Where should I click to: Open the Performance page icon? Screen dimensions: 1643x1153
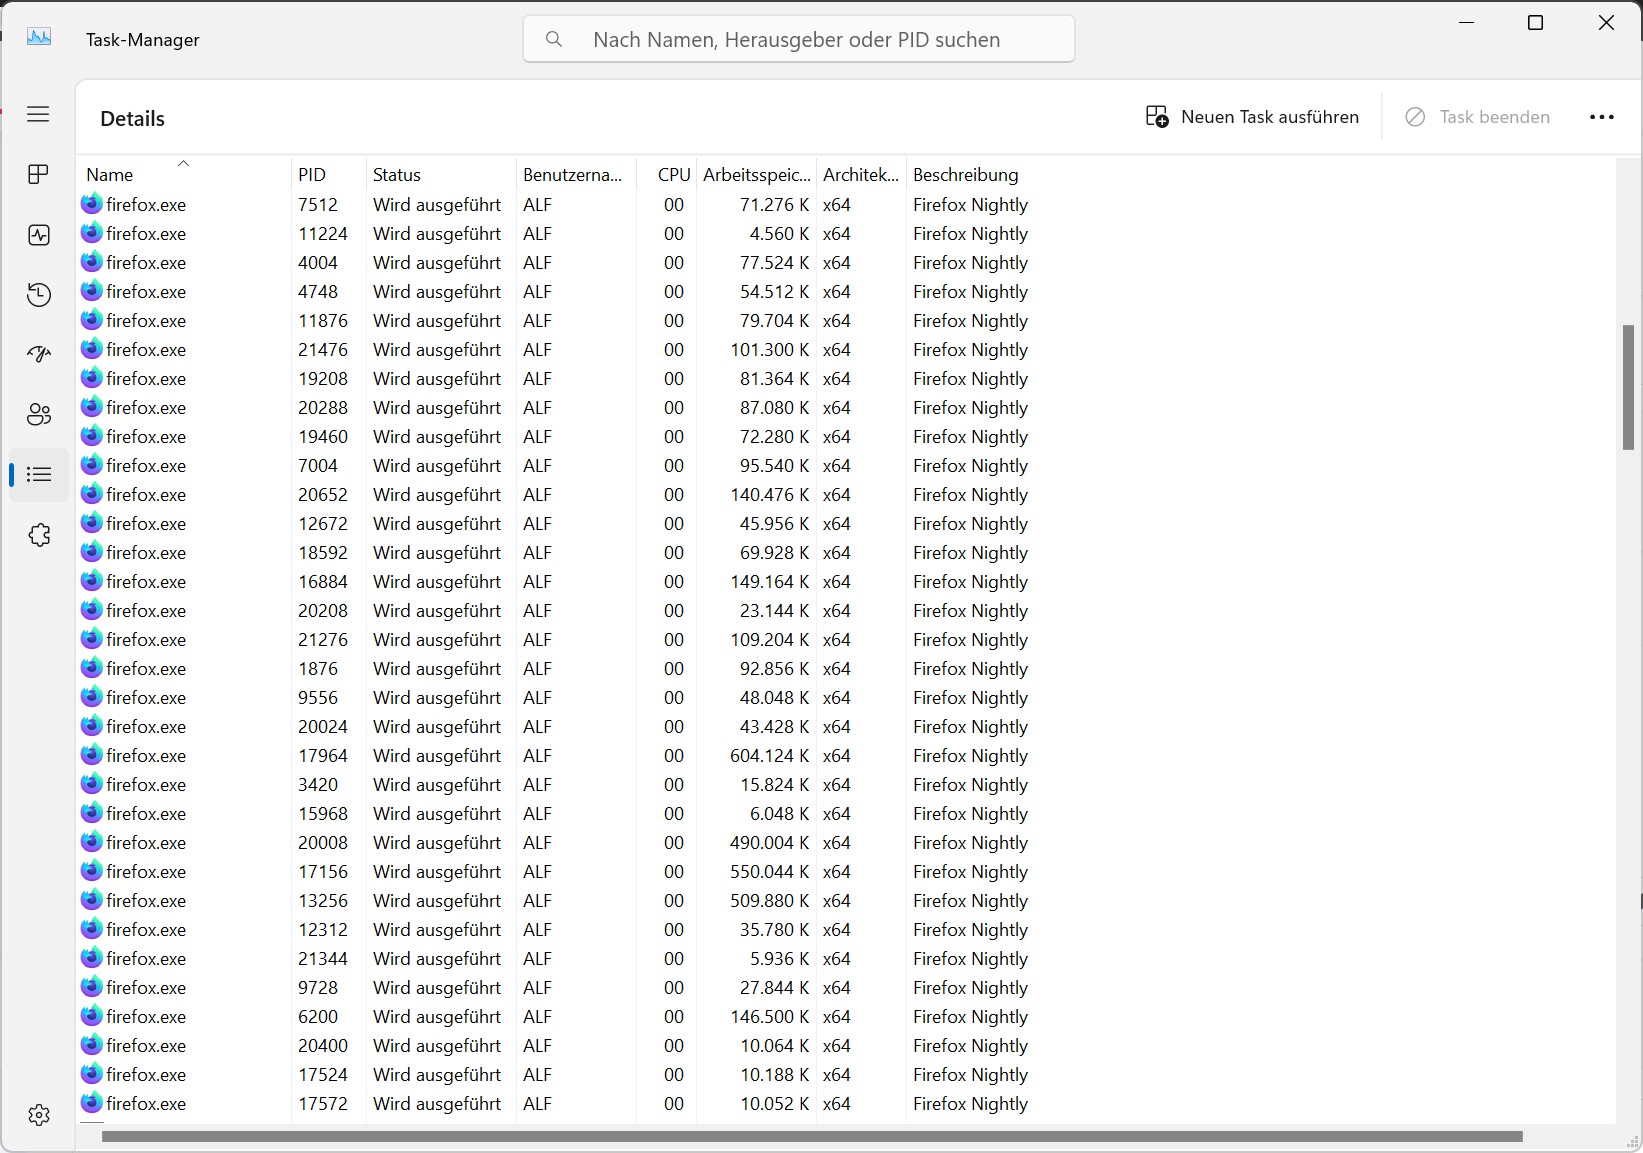tap(38, 235)
